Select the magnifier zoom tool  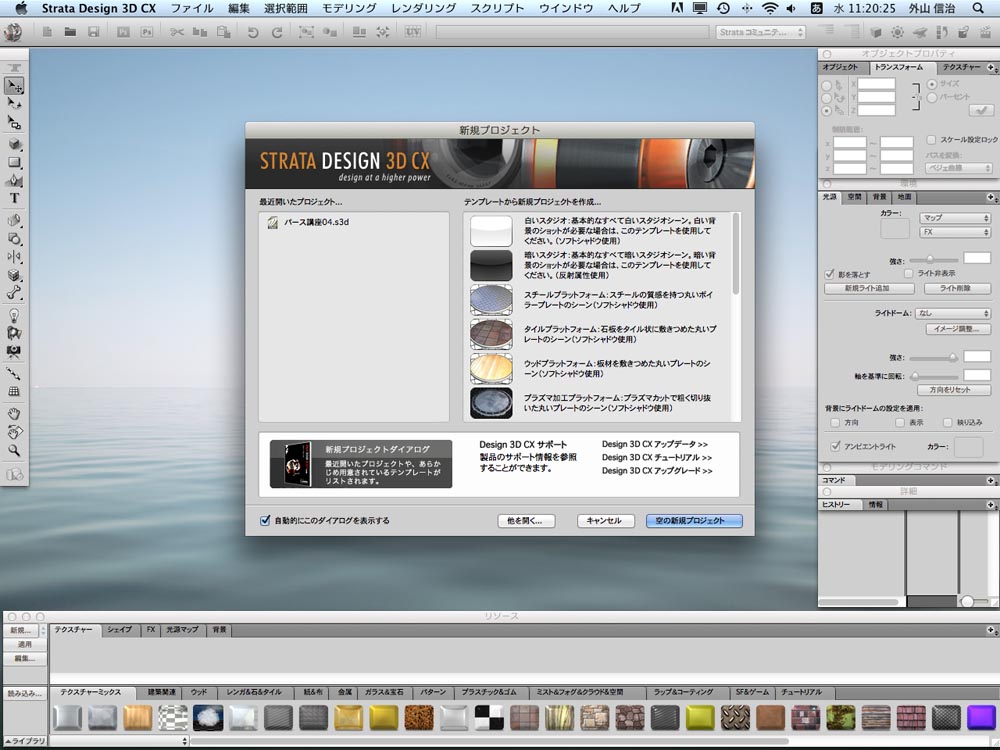(14, 450)
